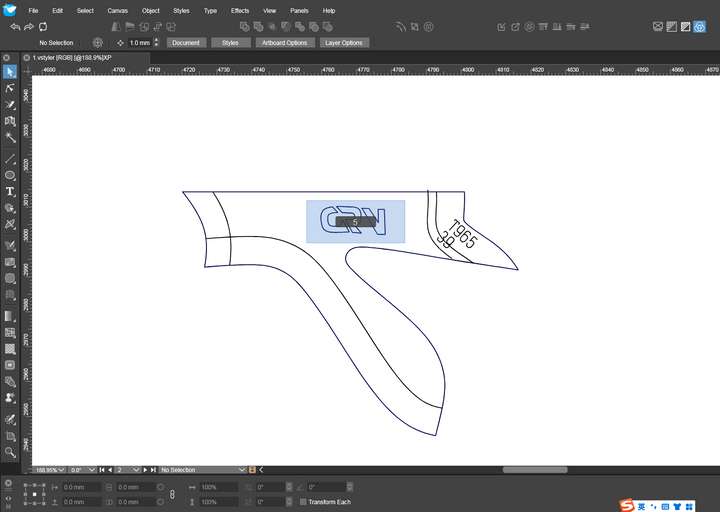Go to the last artboard
The height and width of the screenshot is (512, 720).
pos(153,470)
